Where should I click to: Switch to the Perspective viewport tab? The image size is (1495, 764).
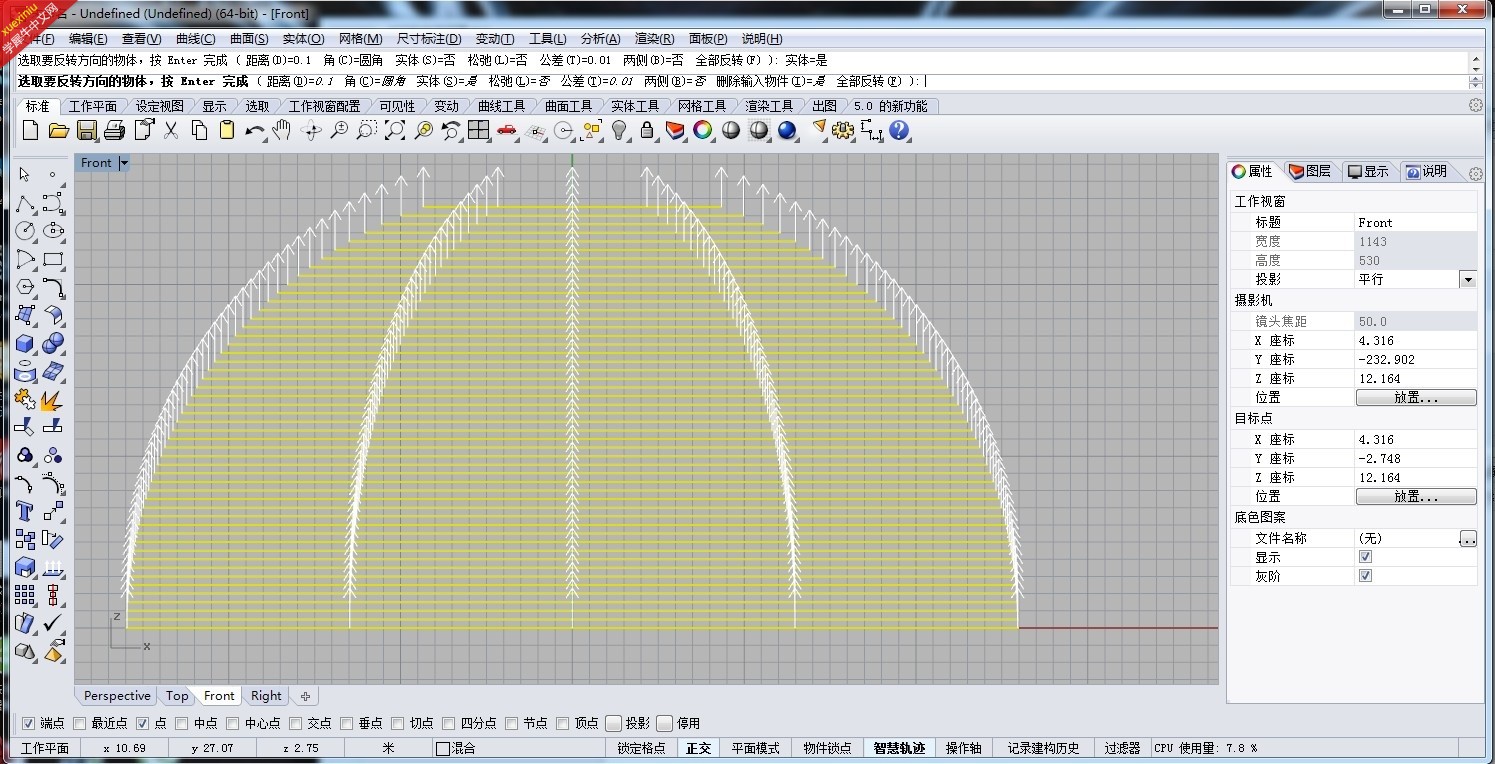point(117,696)
